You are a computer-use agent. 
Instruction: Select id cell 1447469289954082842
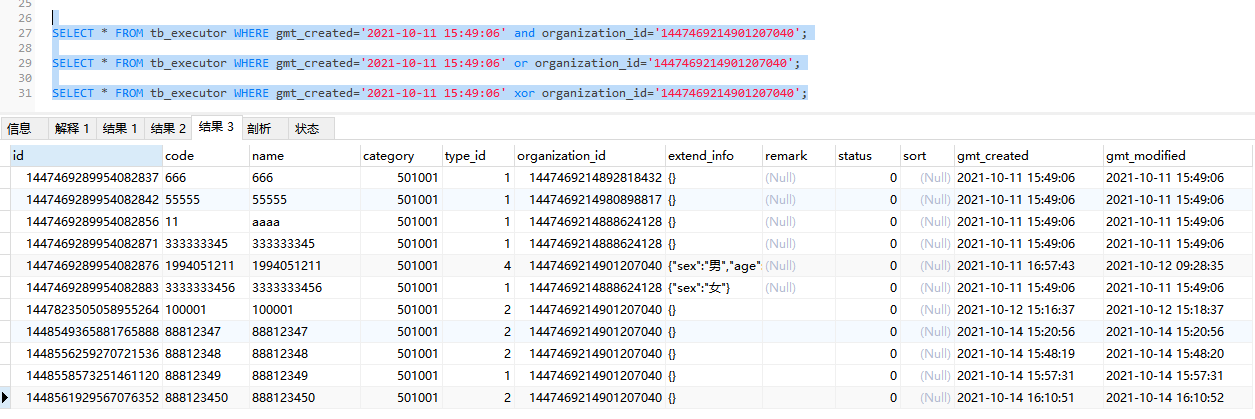pos(86,199)
